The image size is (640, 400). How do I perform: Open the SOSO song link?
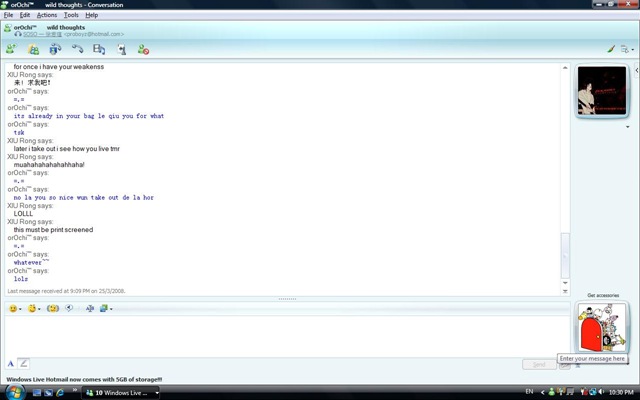42,34
